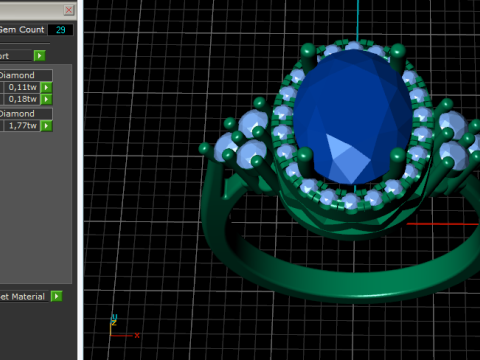Click the green arrow next to Material
The height and width of the screenshot is (360, 480).
(x=56, y=296)
